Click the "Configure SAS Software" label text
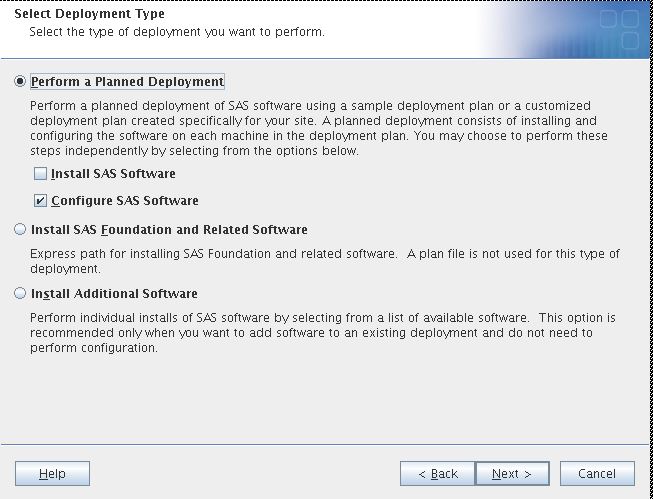 click(124, 201)
